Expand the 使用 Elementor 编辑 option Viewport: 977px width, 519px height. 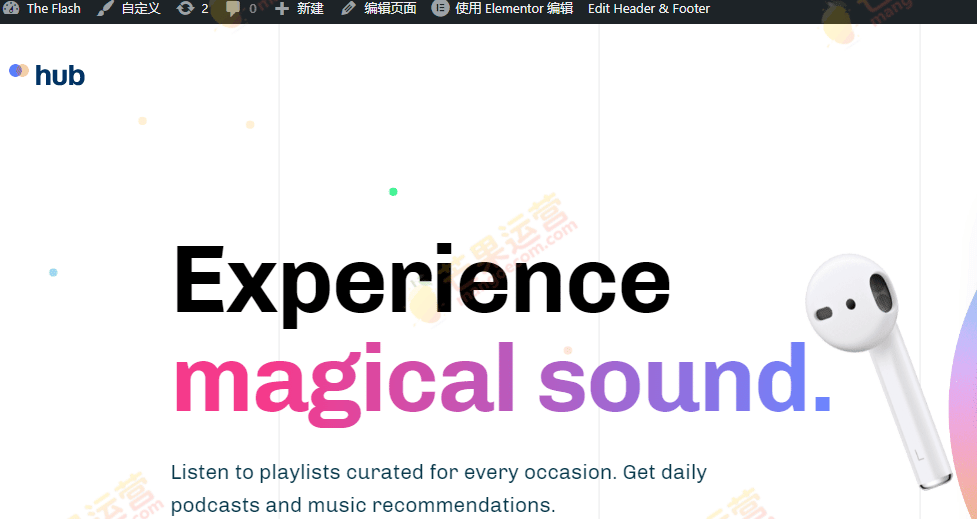pyautogui.click(x=514, y=9)
